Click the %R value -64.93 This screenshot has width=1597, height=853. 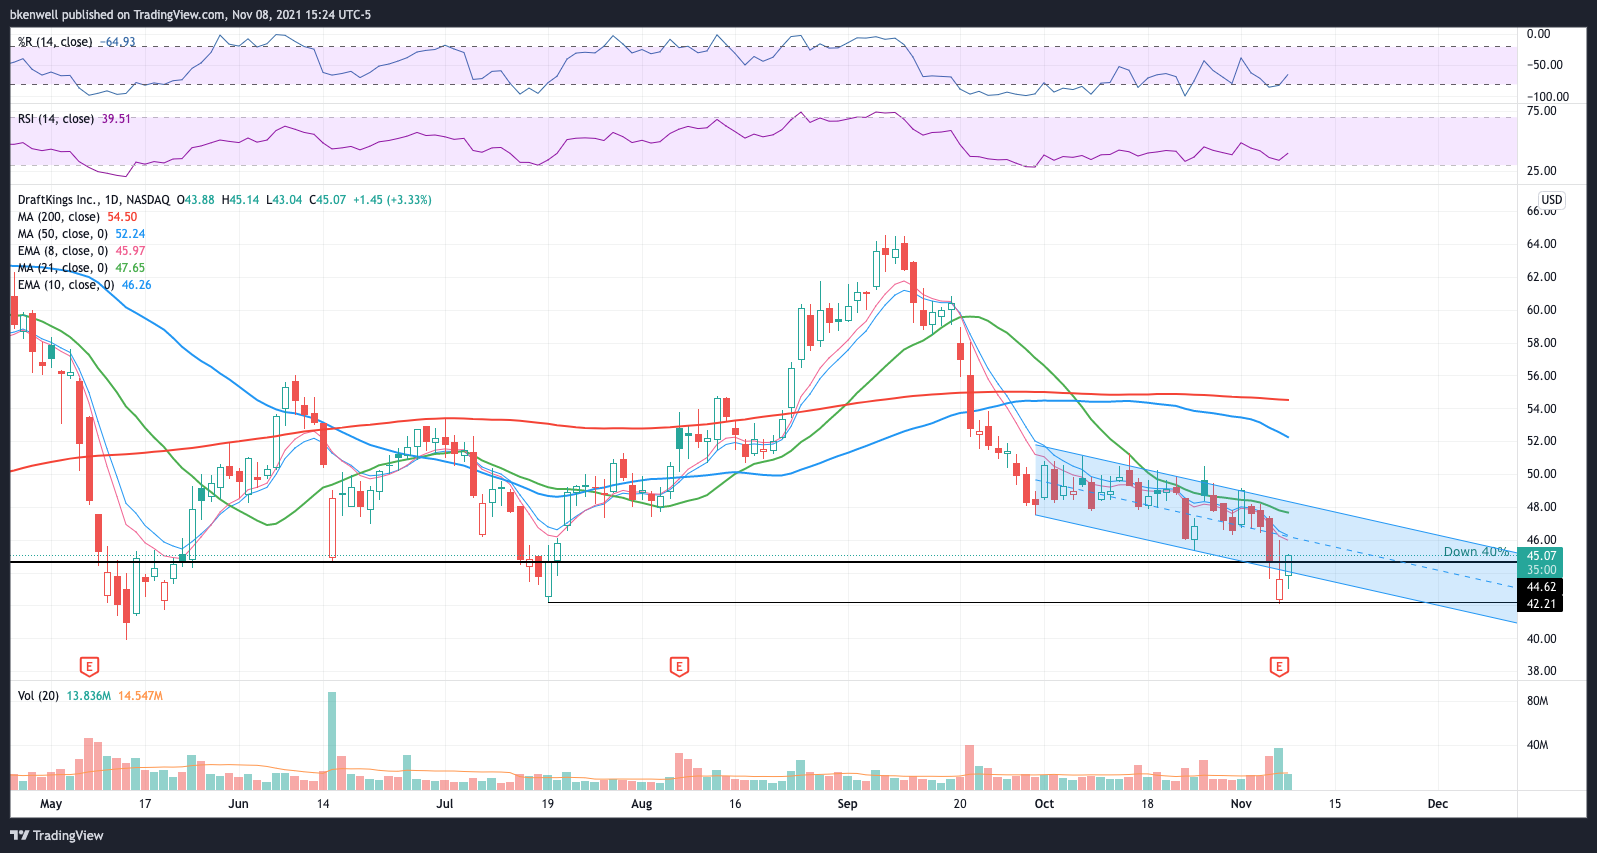pos(119,42)
